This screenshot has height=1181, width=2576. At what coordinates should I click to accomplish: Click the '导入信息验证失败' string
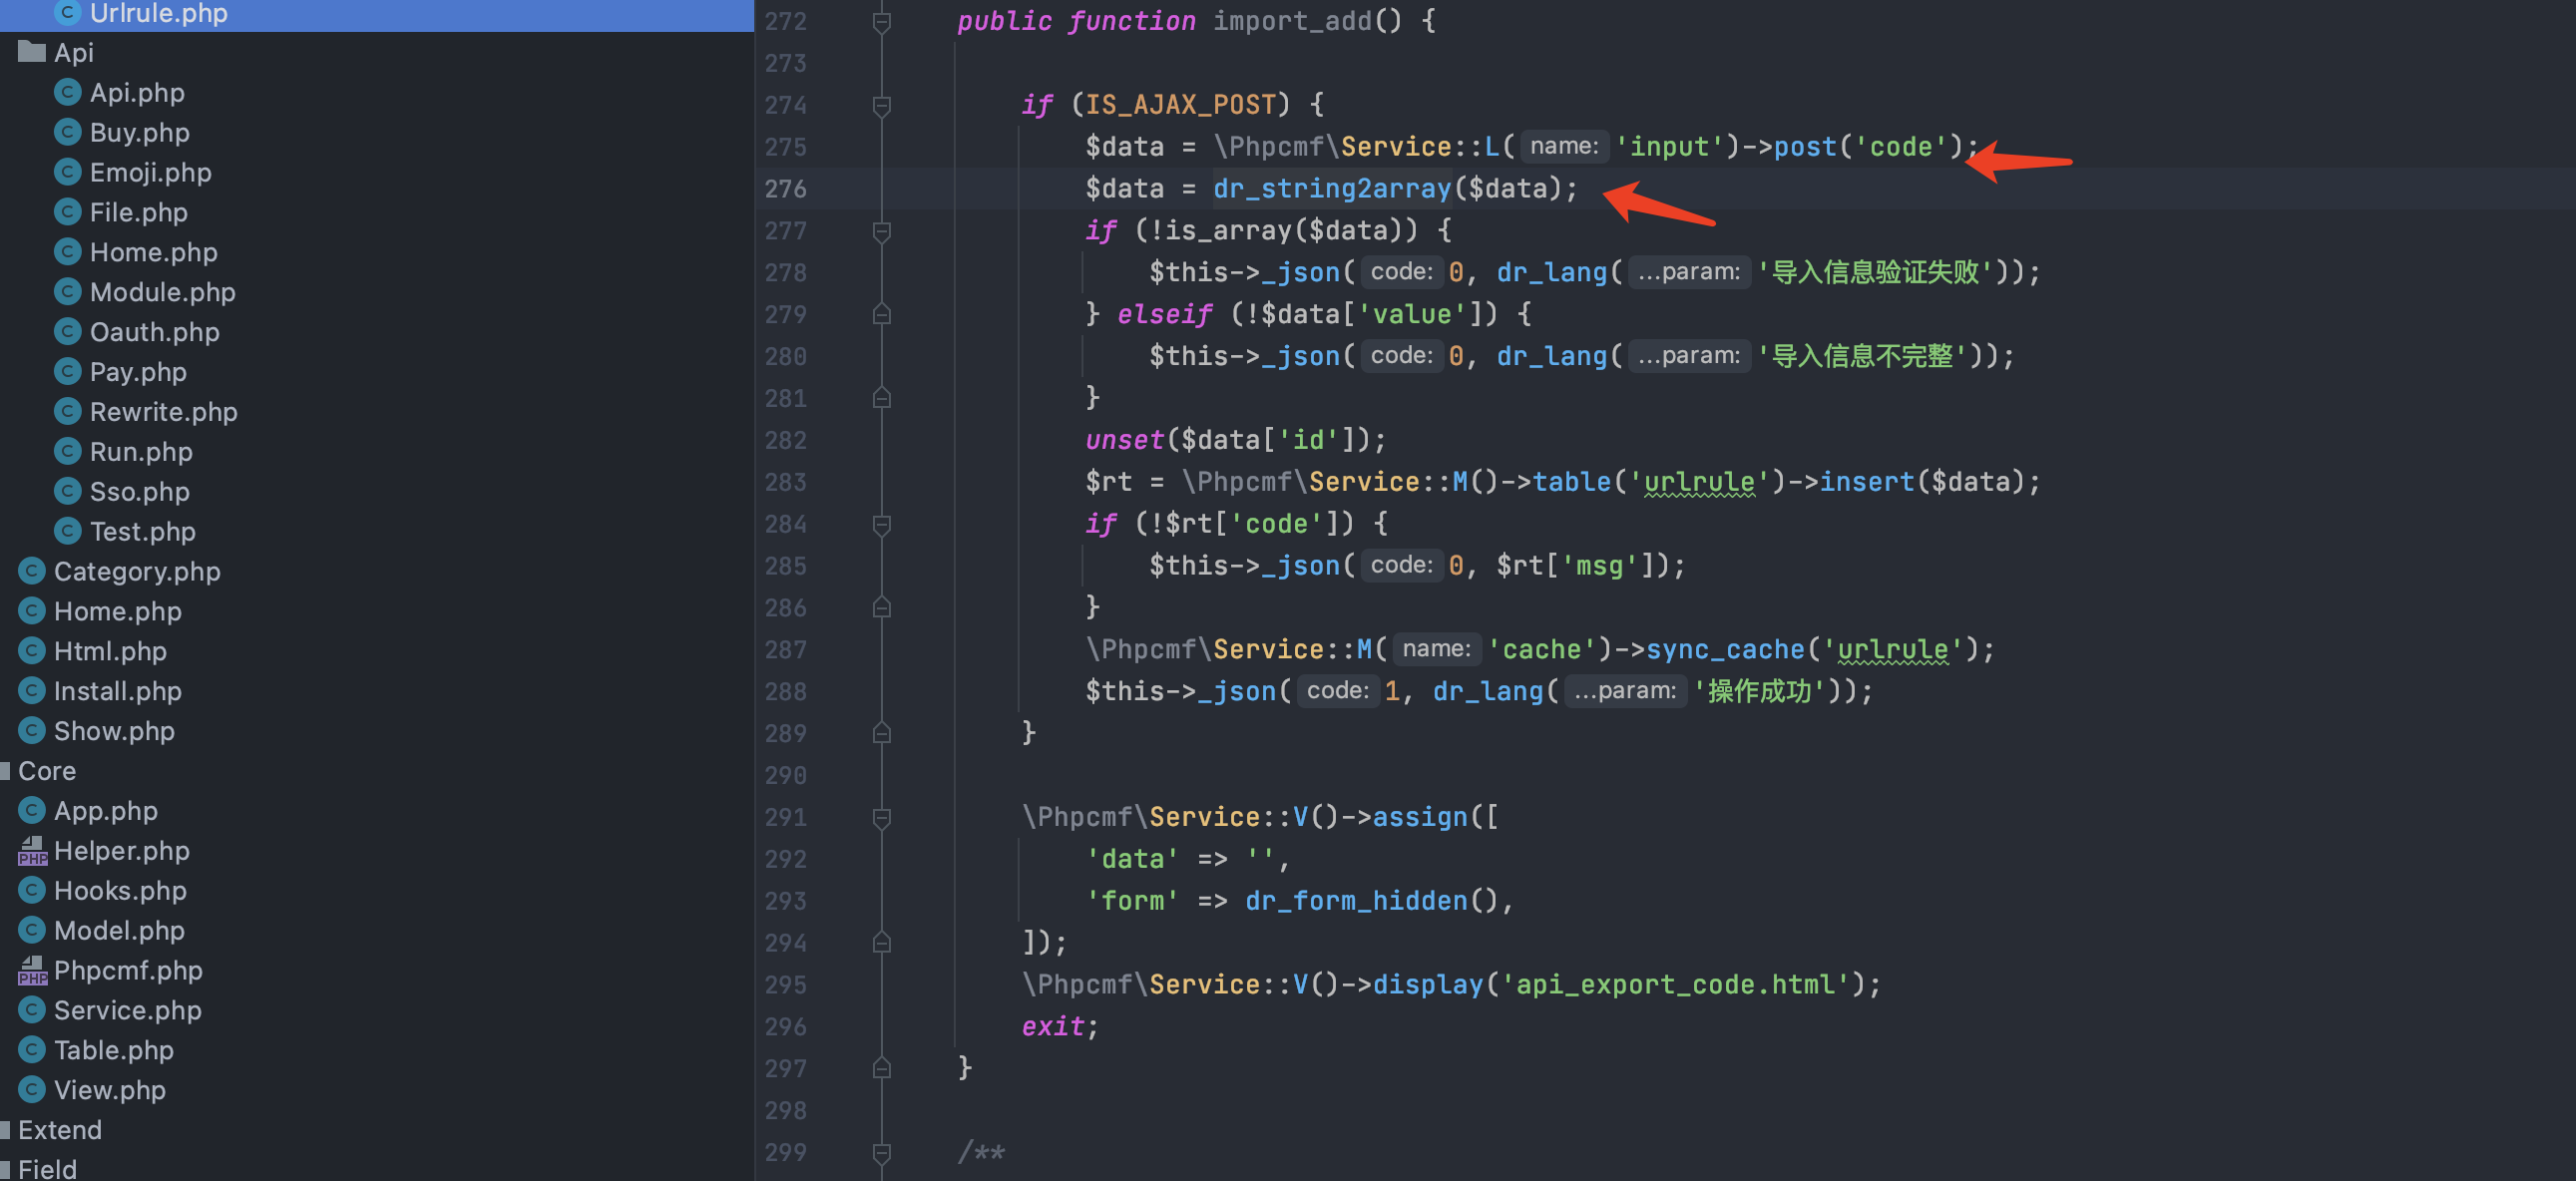(x=1875, y=272)
